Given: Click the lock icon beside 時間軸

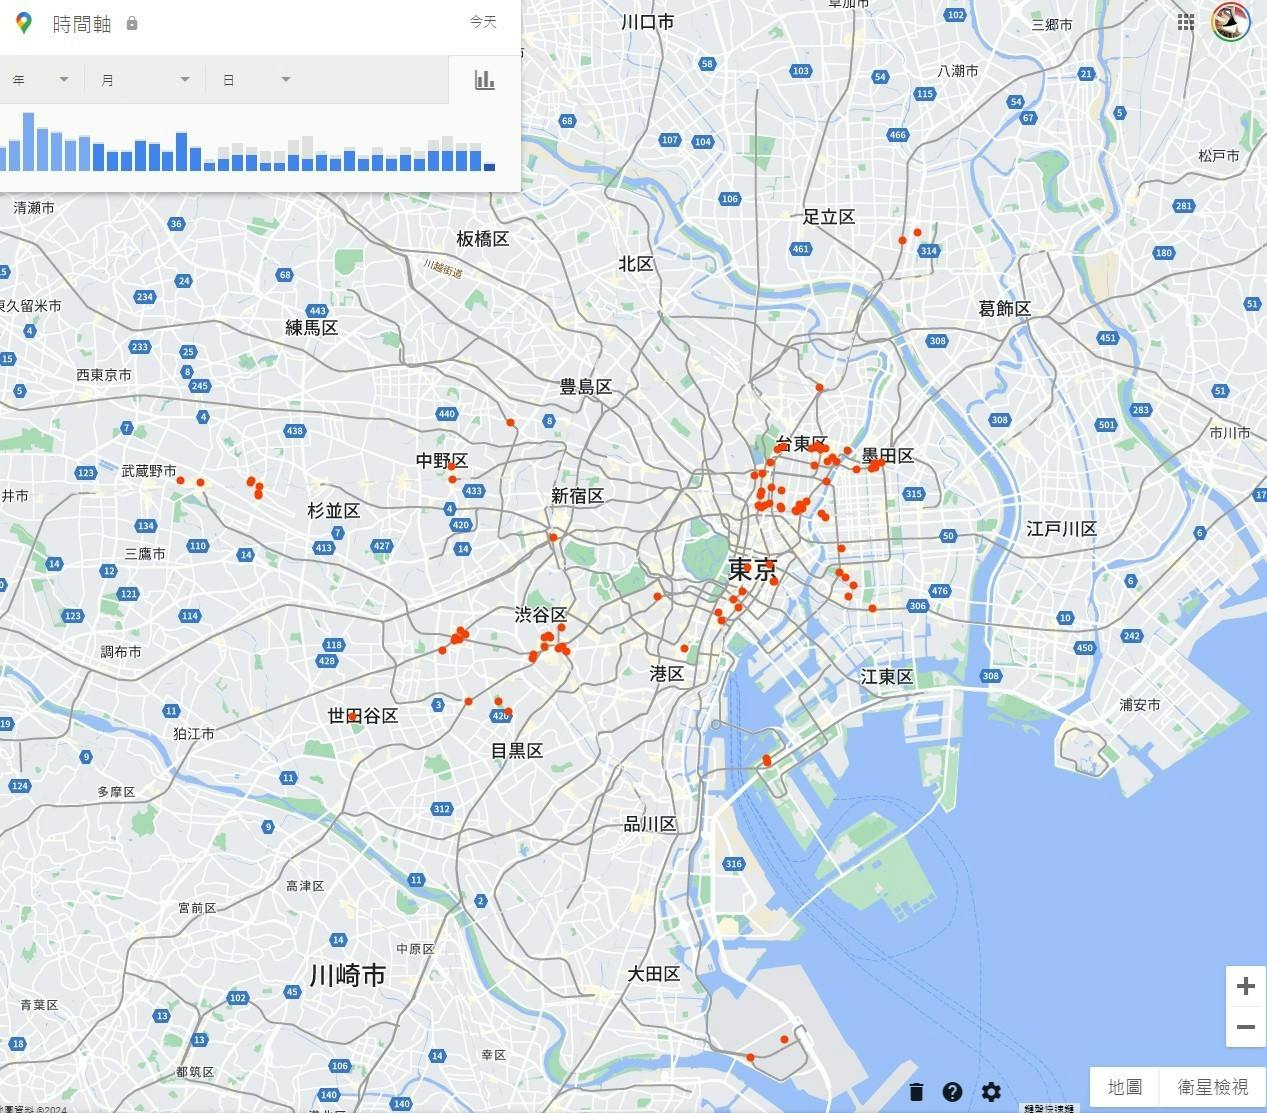Looking at the screenshot, I should point(132,23).
